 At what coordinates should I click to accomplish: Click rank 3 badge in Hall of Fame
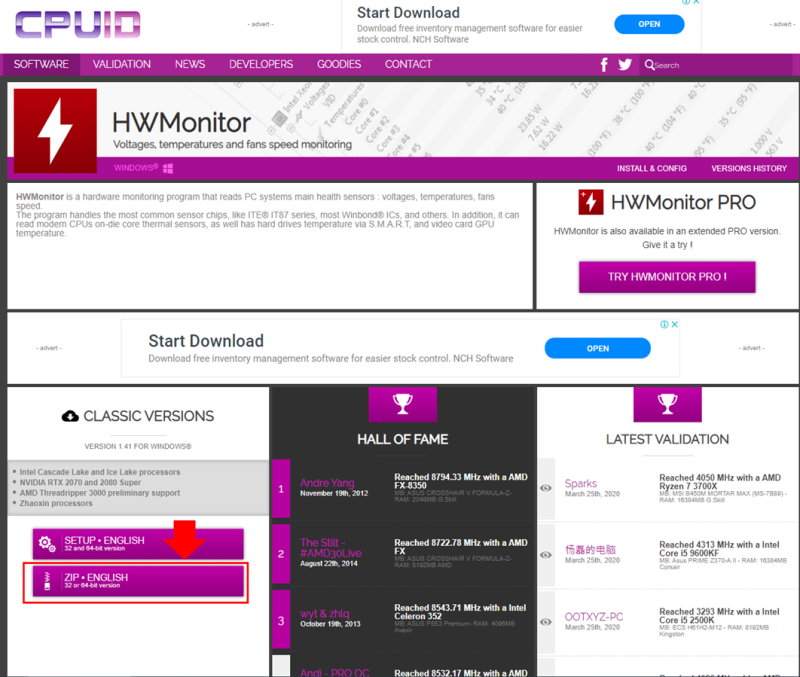[281, 620]
